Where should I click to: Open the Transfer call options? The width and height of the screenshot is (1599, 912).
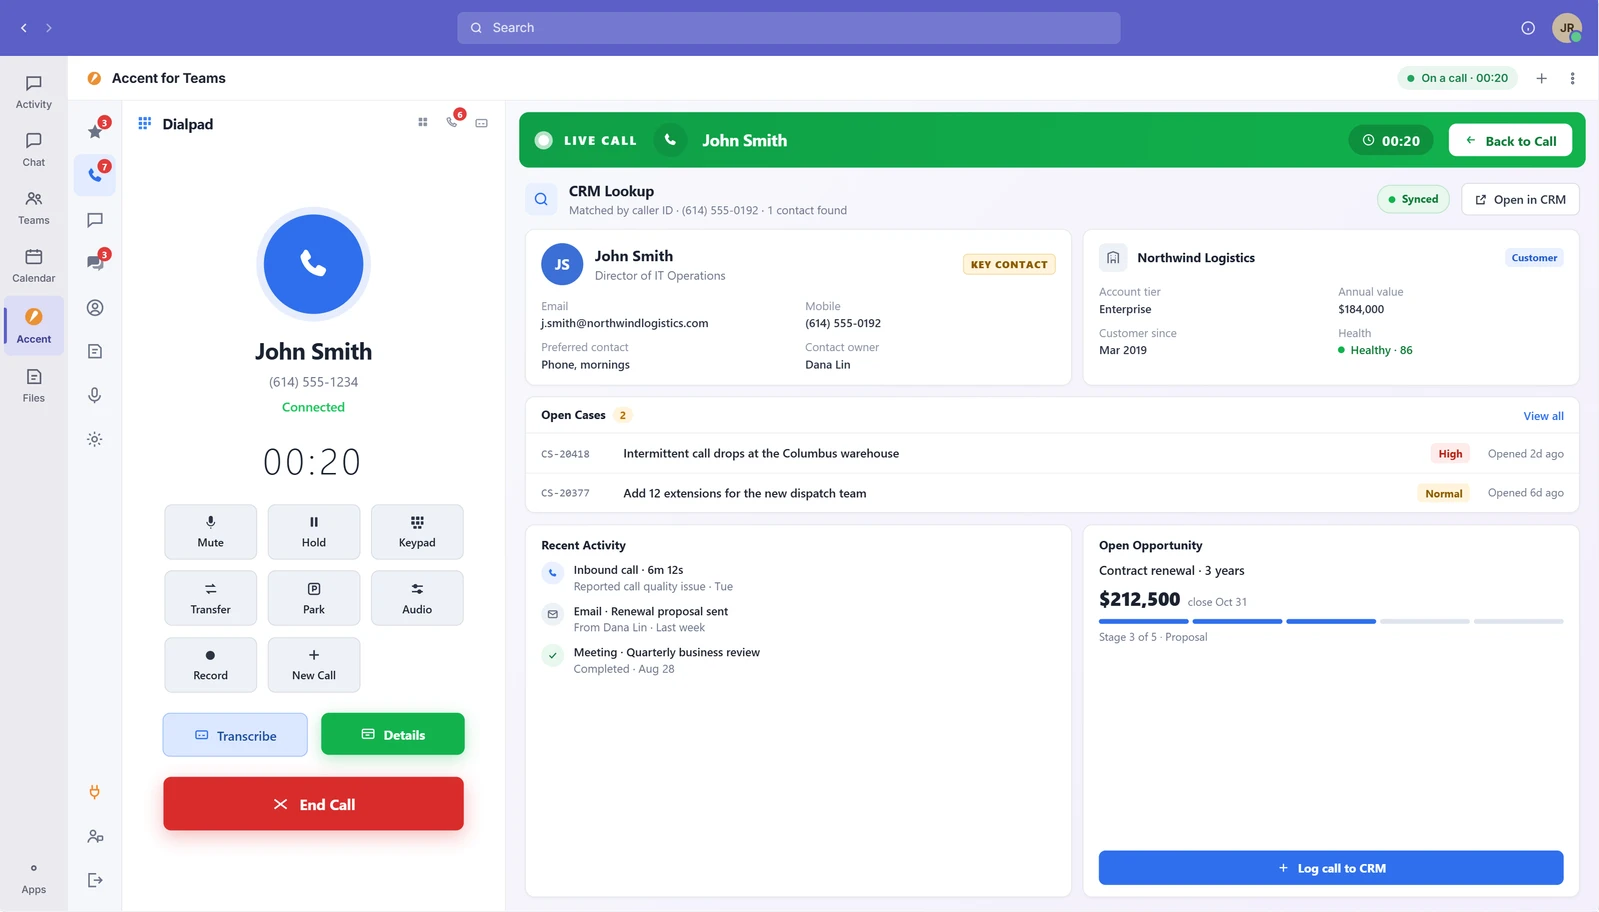click(210, 598)
